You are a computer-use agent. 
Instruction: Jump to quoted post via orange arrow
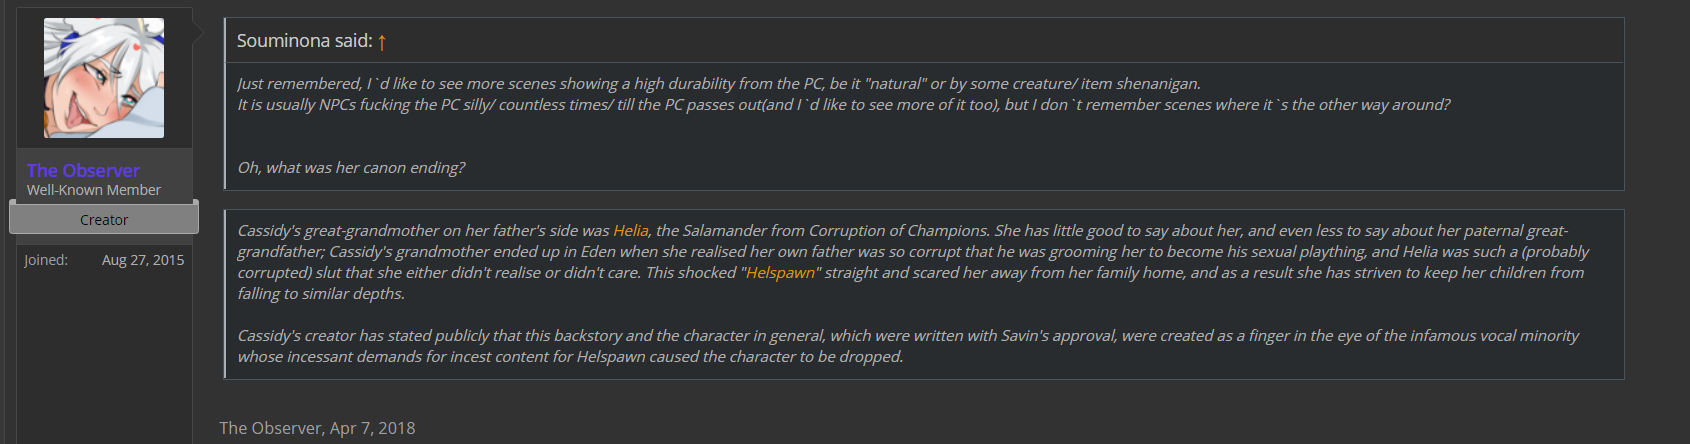382,42
